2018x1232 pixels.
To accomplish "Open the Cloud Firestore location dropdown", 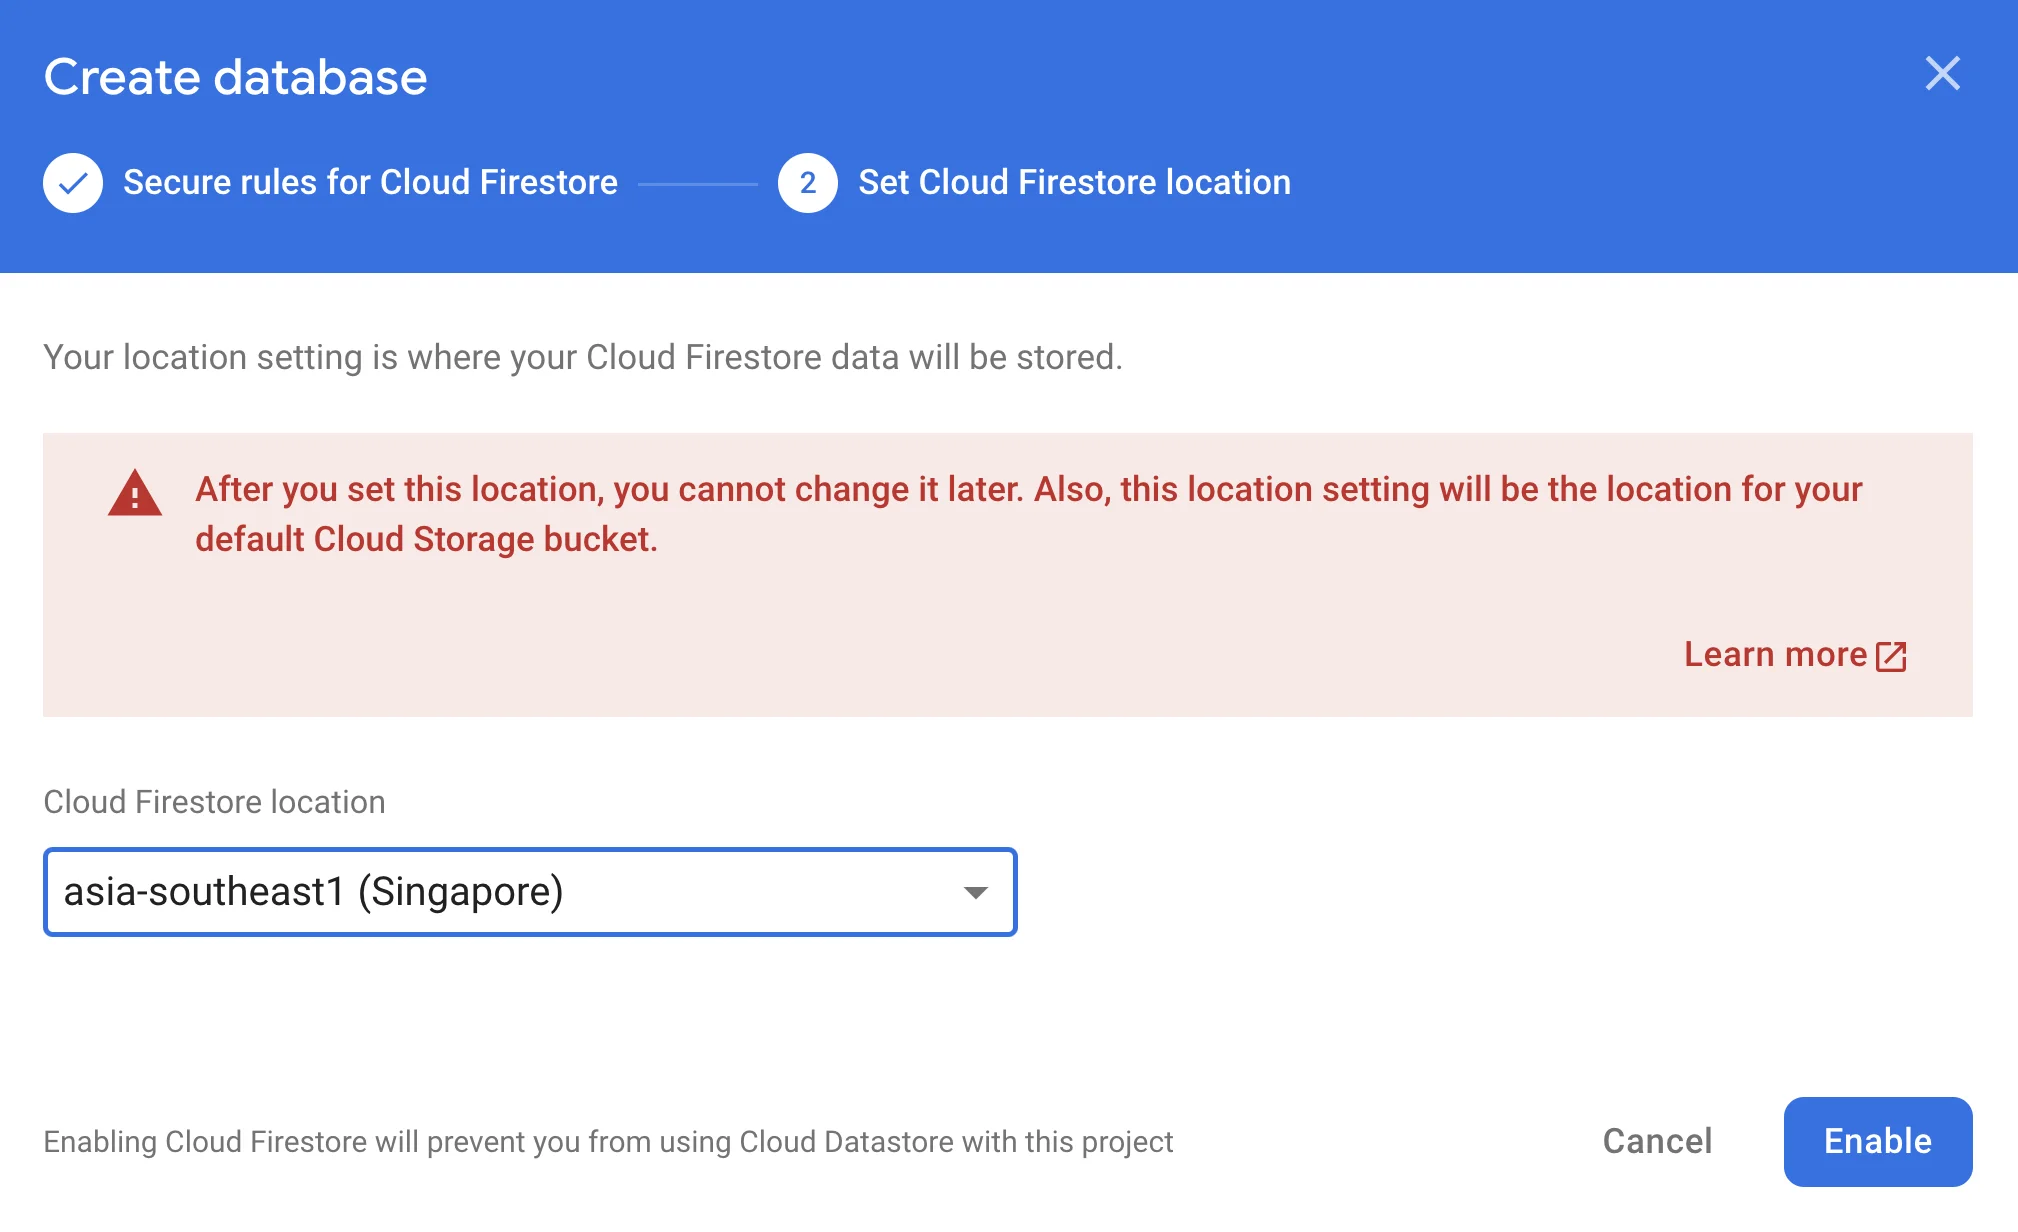I will [x=530, y=892].
